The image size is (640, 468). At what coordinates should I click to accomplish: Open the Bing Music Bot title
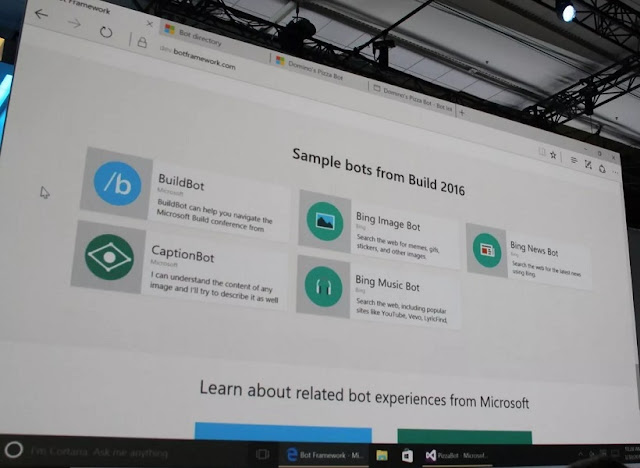tap(387, 282)
